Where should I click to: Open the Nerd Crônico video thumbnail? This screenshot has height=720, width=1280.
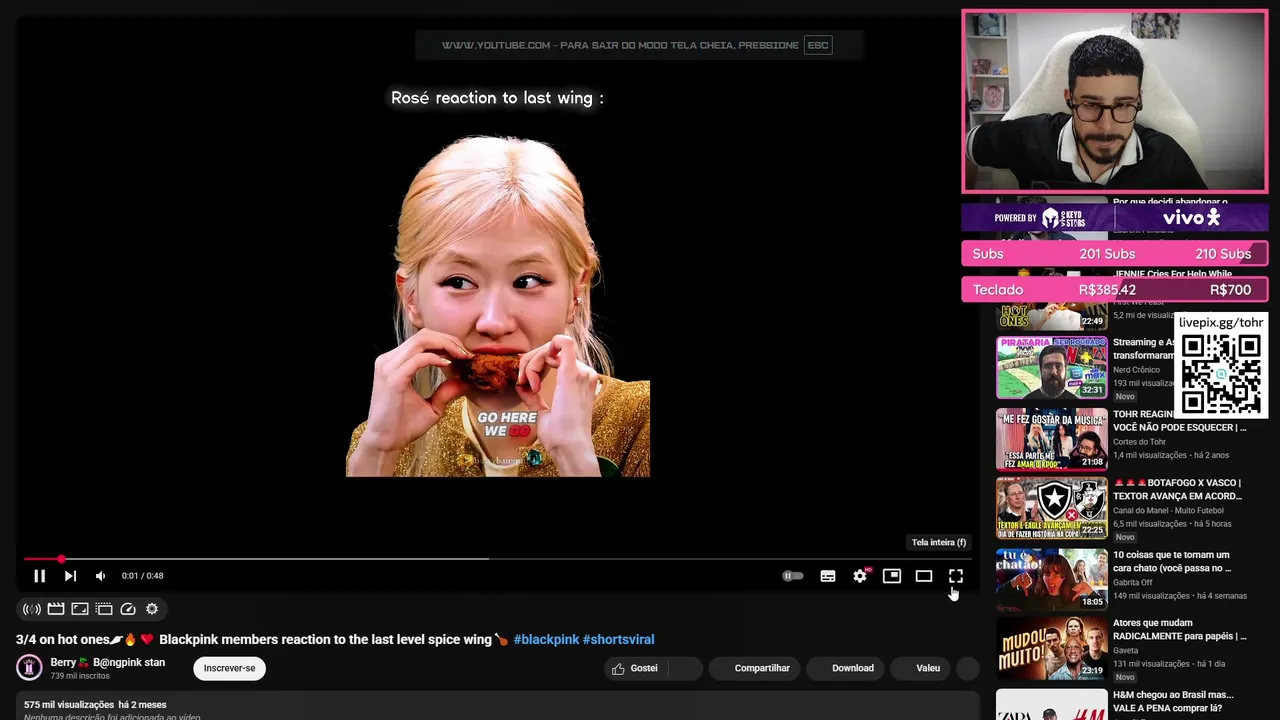[x=1051, y=367]
